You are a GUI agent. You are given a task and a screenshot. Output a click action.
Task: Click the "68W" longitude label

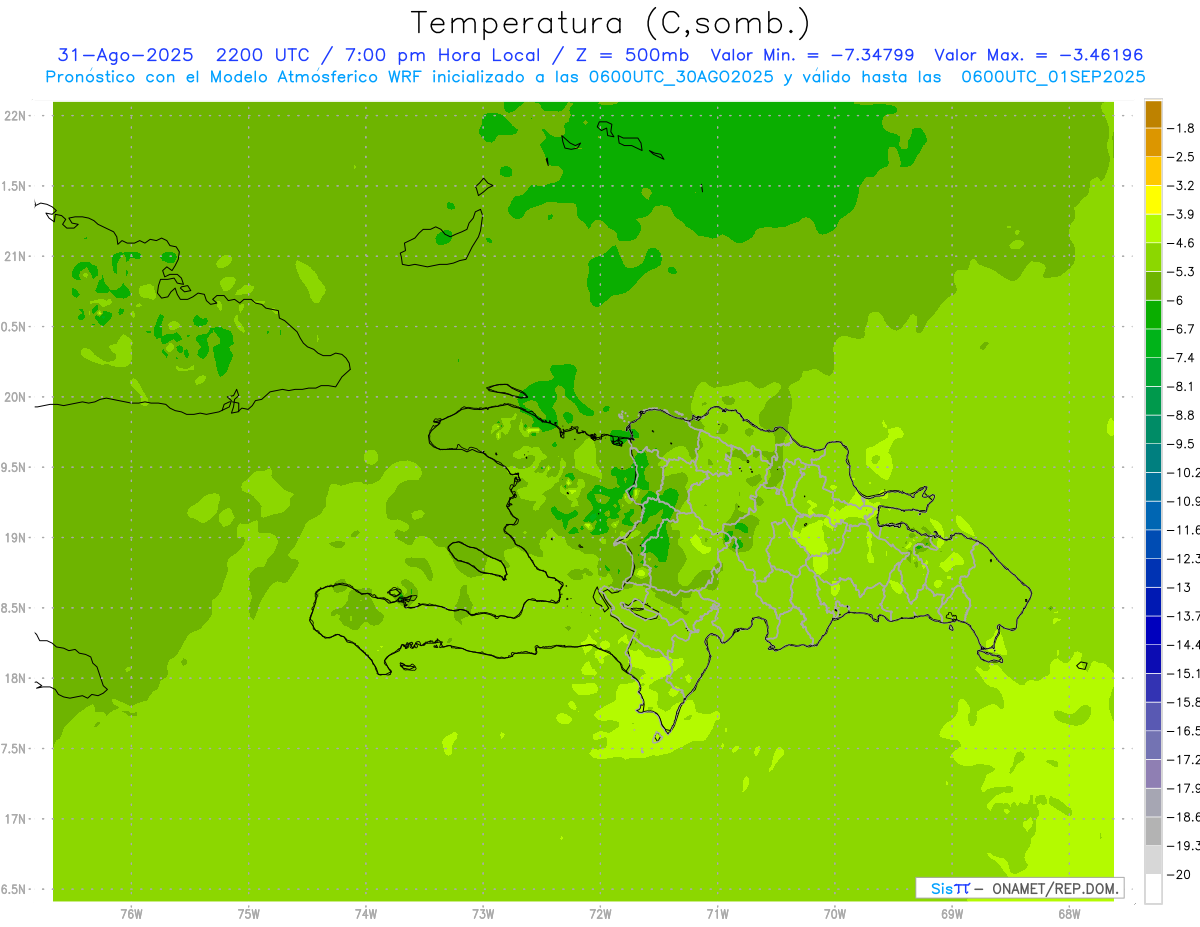pyautogui.click(x=1069, y=914)
